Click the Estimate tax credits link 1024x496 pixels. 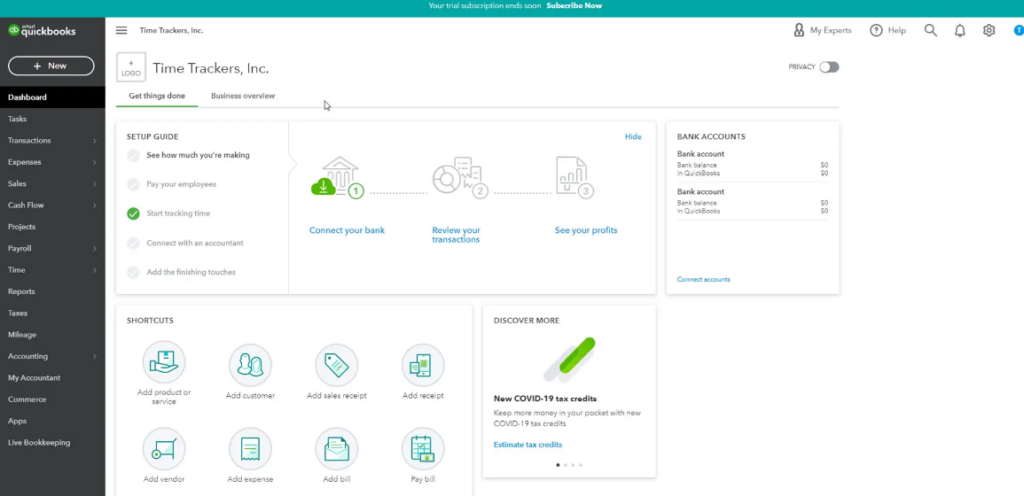(528, 445)
